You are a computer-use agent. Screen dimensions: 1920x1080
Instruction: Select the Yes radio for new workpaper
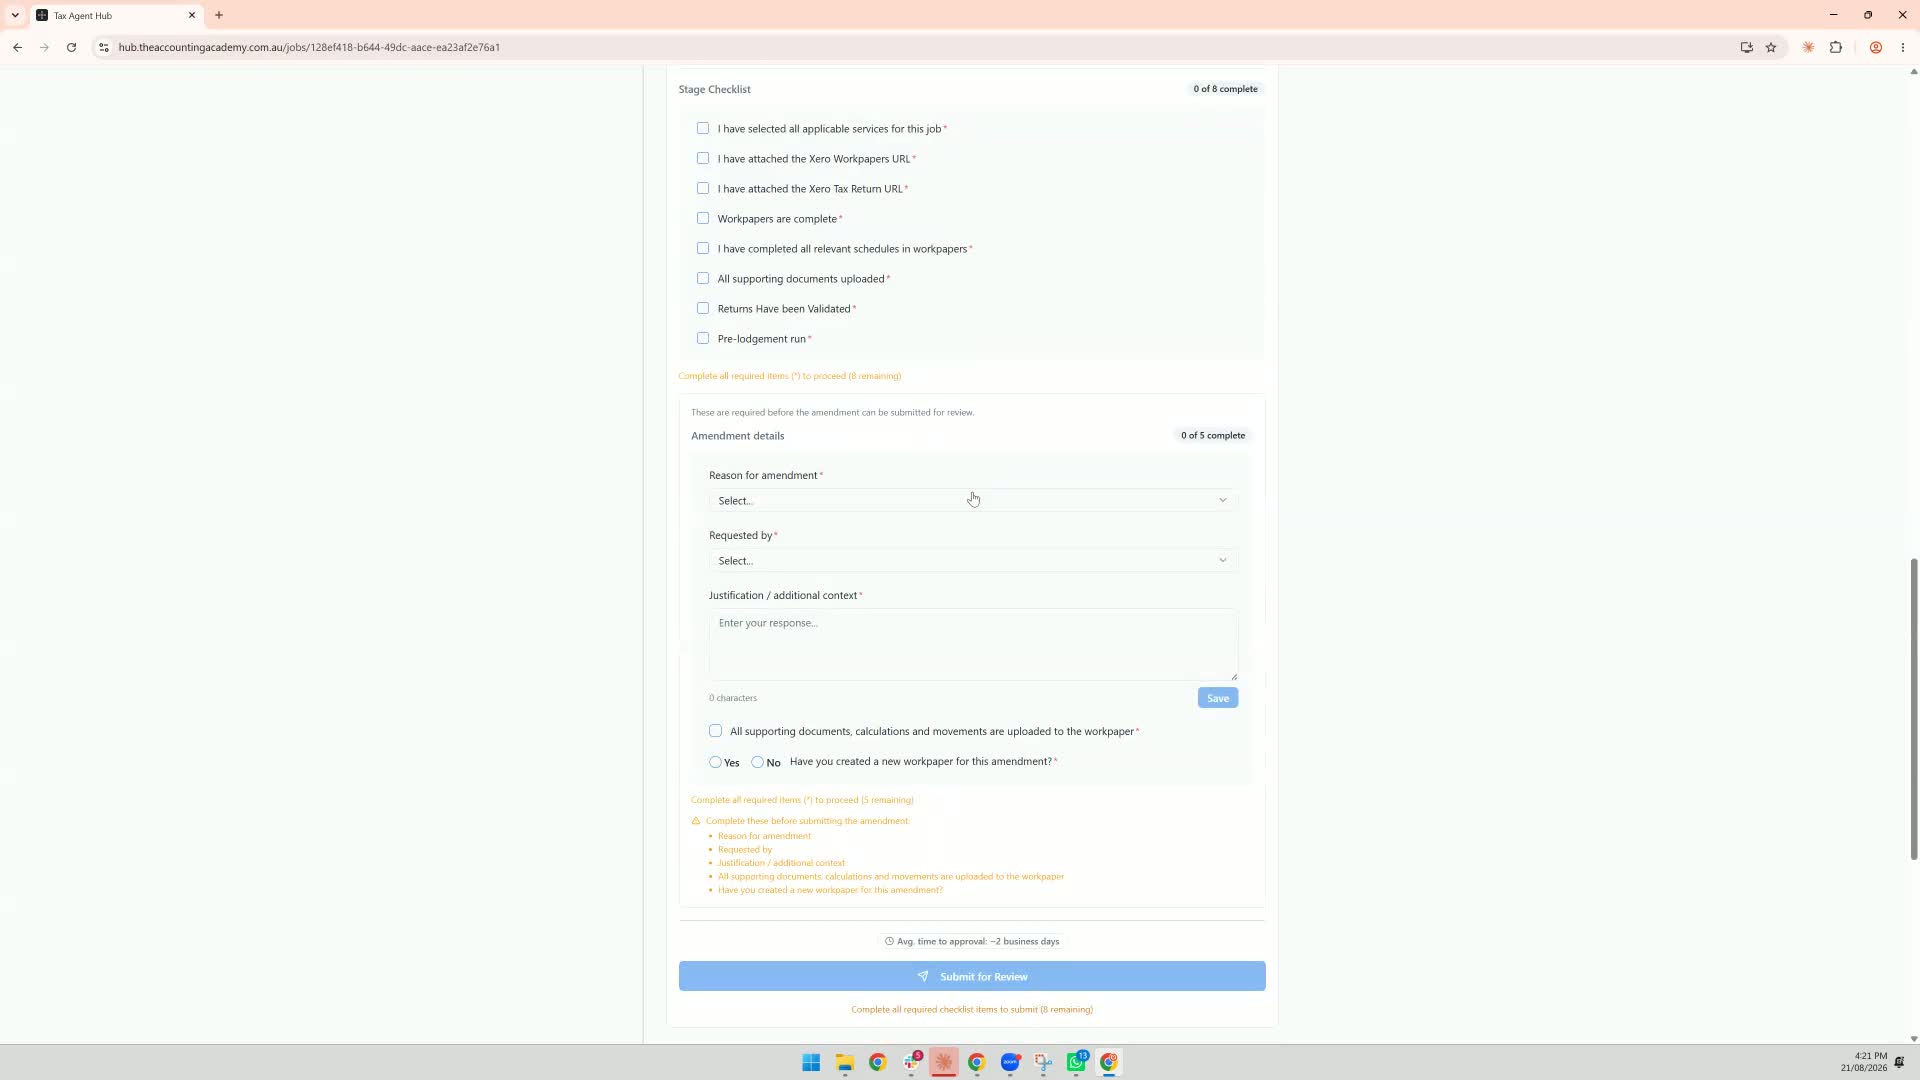point(716,762)
